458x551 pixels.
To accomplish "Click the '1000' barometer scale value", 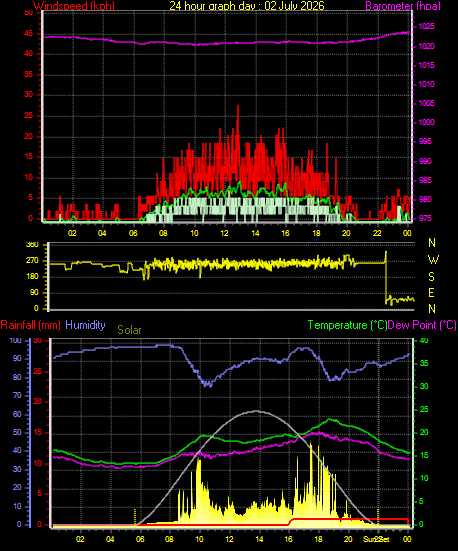I will (426, 122).
